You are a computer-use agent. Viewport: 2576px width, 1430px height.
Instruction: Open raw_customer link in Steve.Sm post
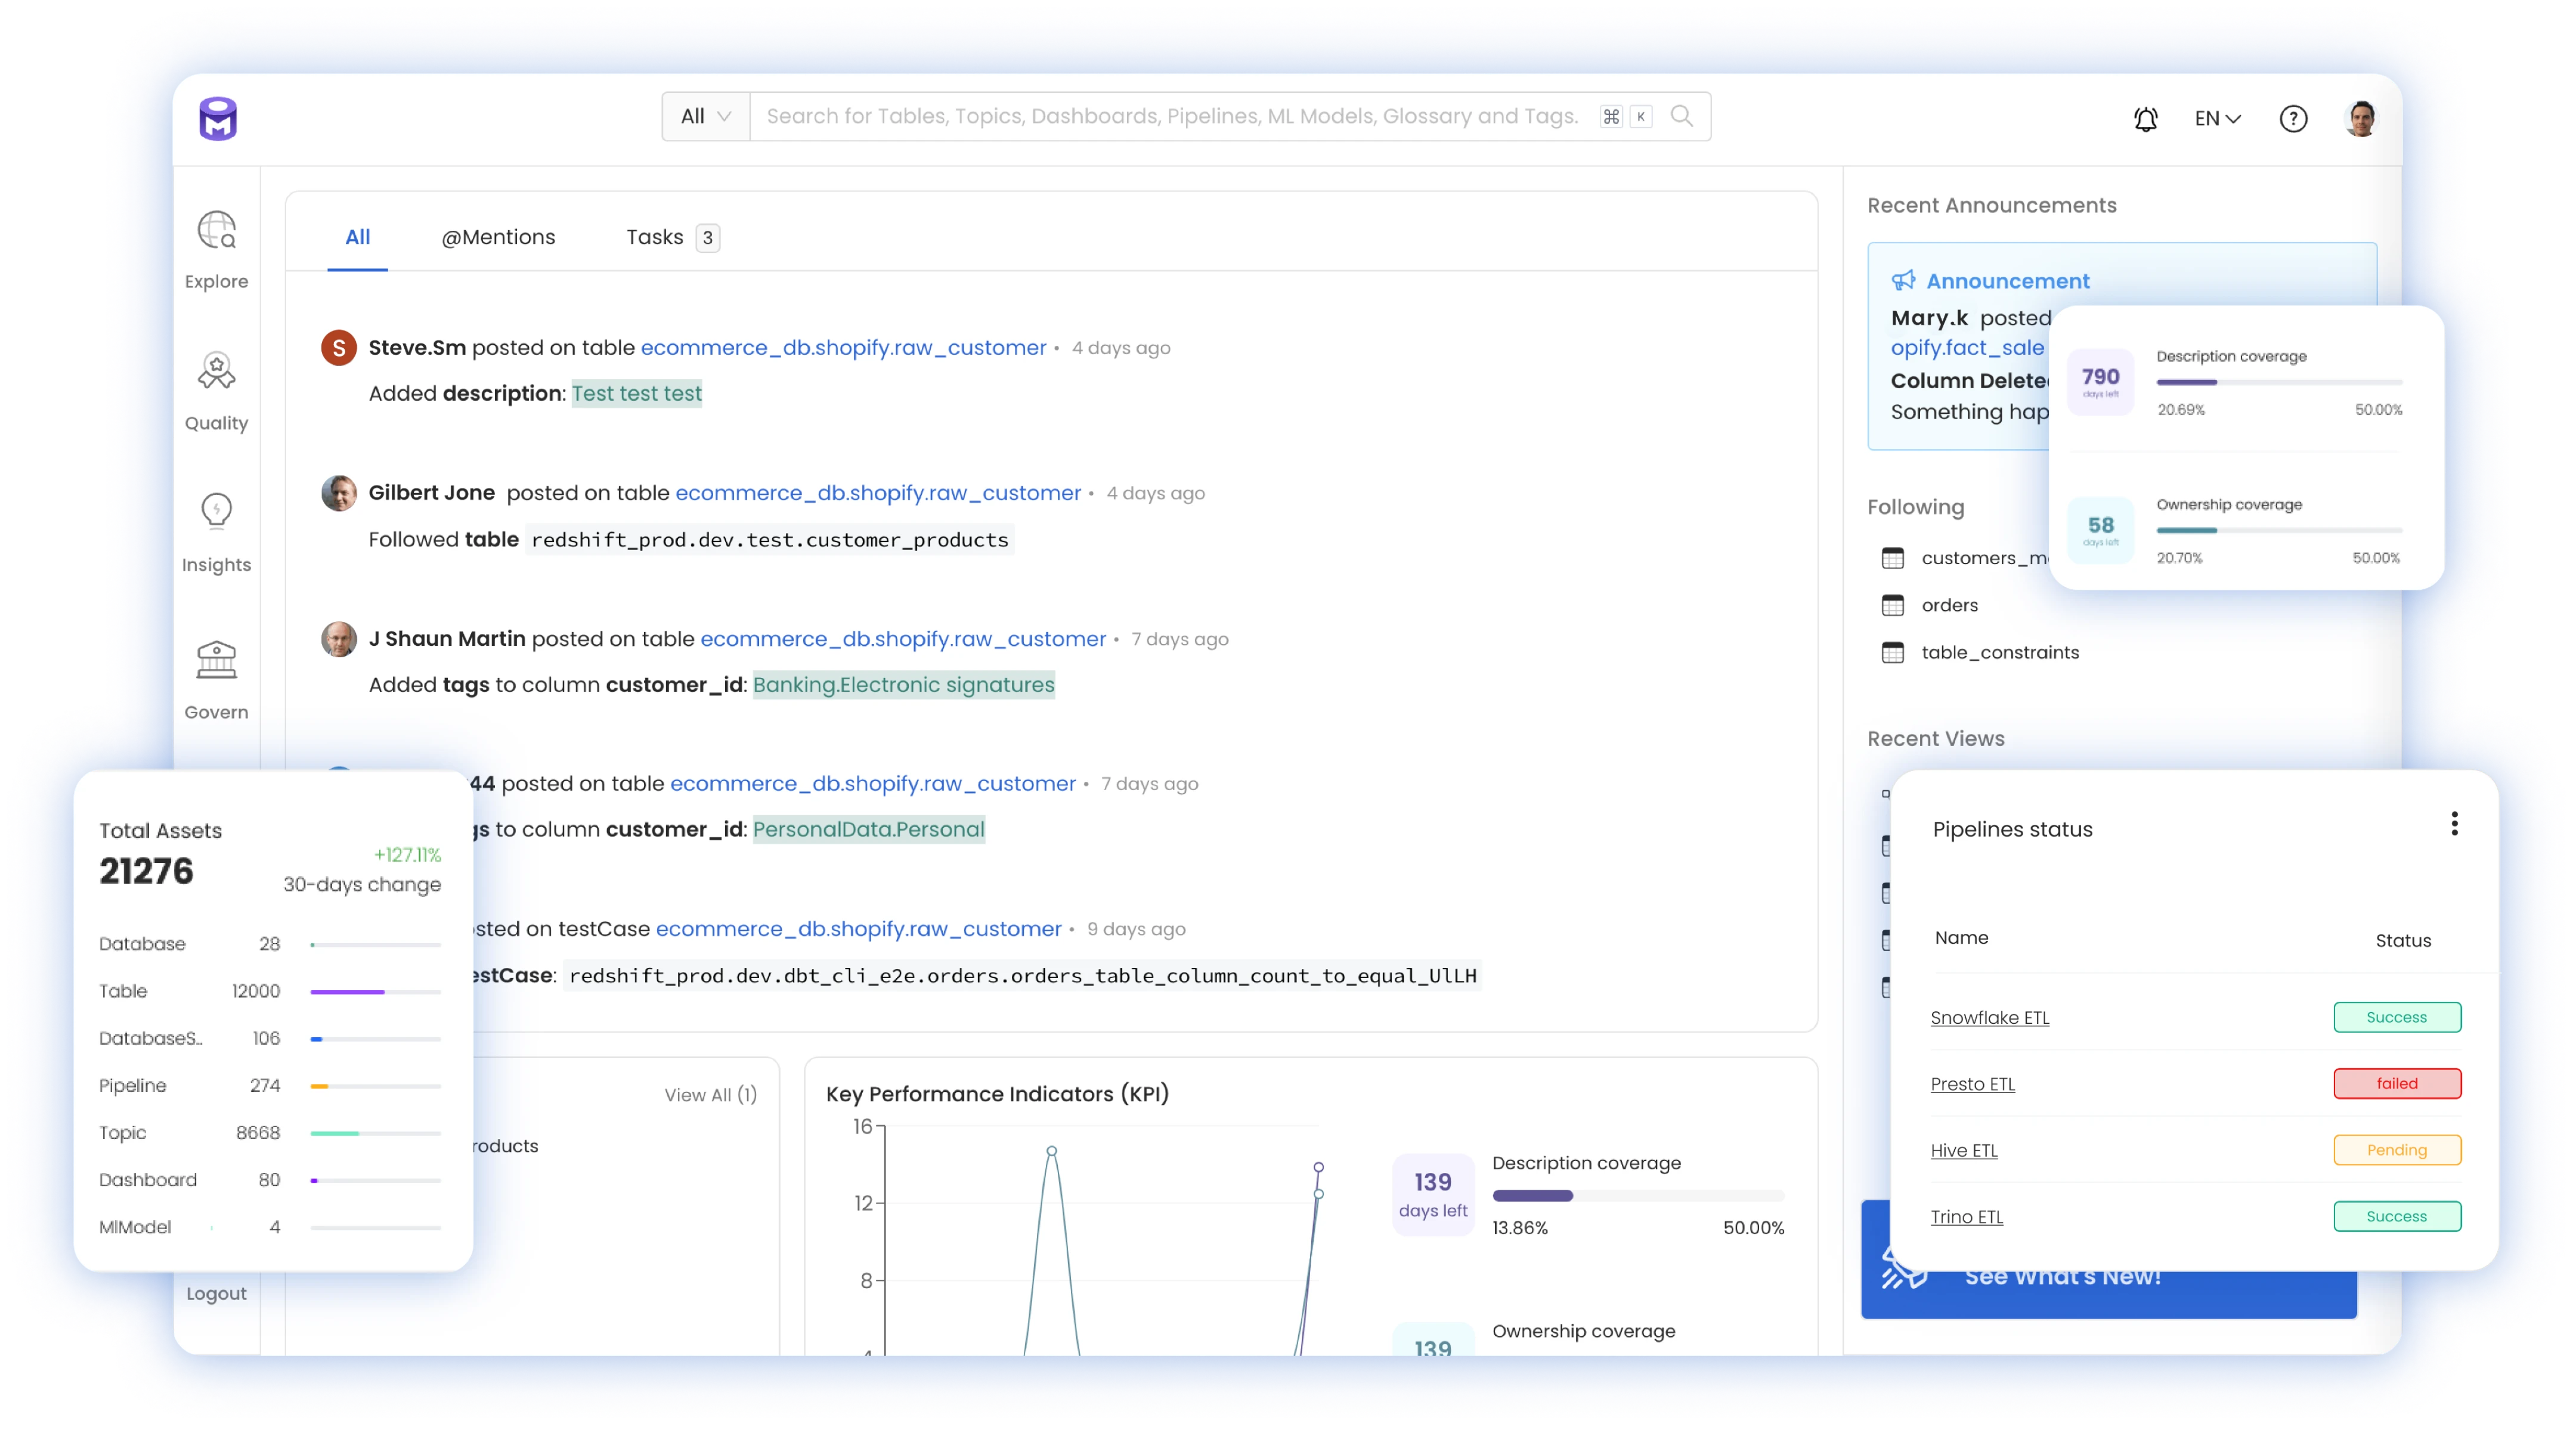point(843,347)
